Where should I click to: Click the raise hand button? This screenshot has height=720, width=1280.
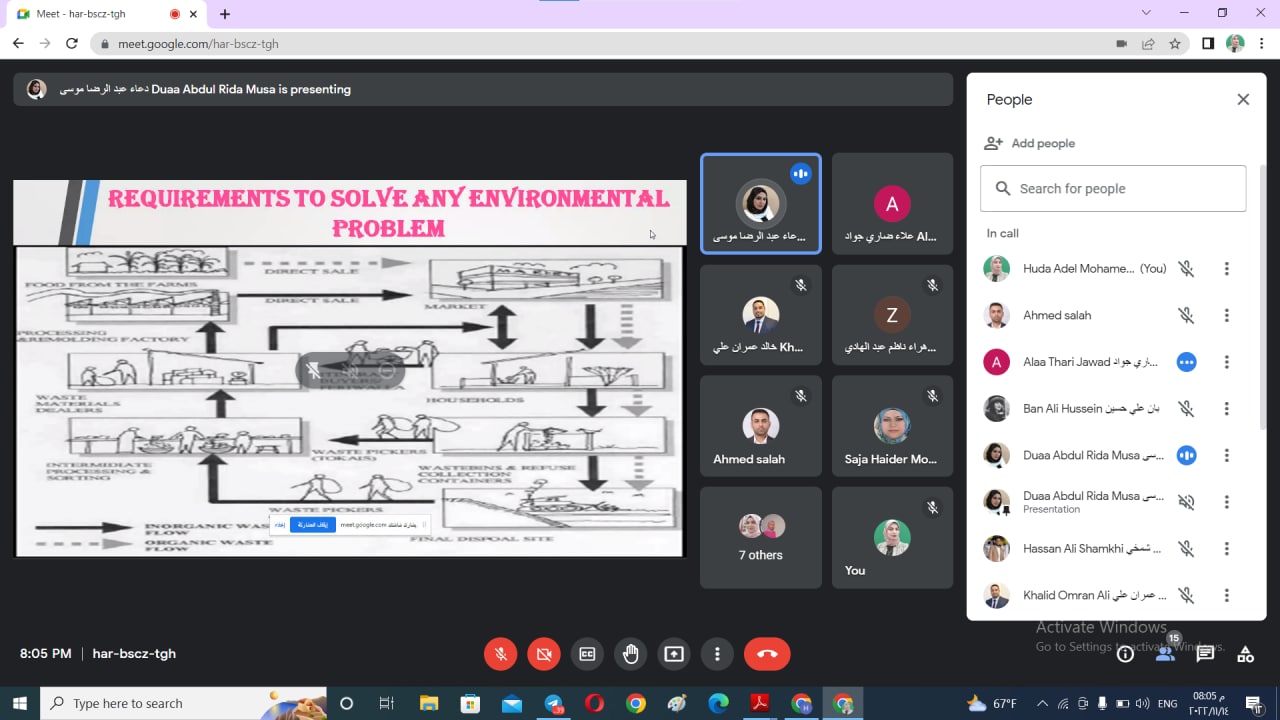point(630,654)
